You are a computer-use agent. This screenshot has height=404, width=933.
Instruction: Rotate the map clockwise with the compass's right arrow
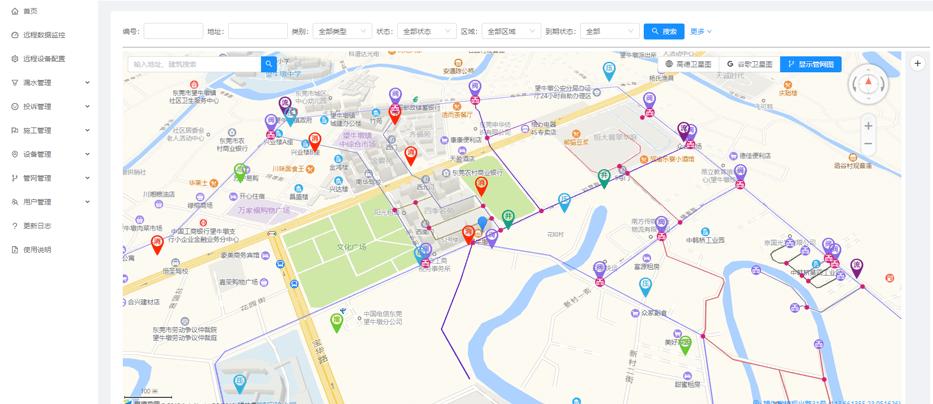click(882, 84)
